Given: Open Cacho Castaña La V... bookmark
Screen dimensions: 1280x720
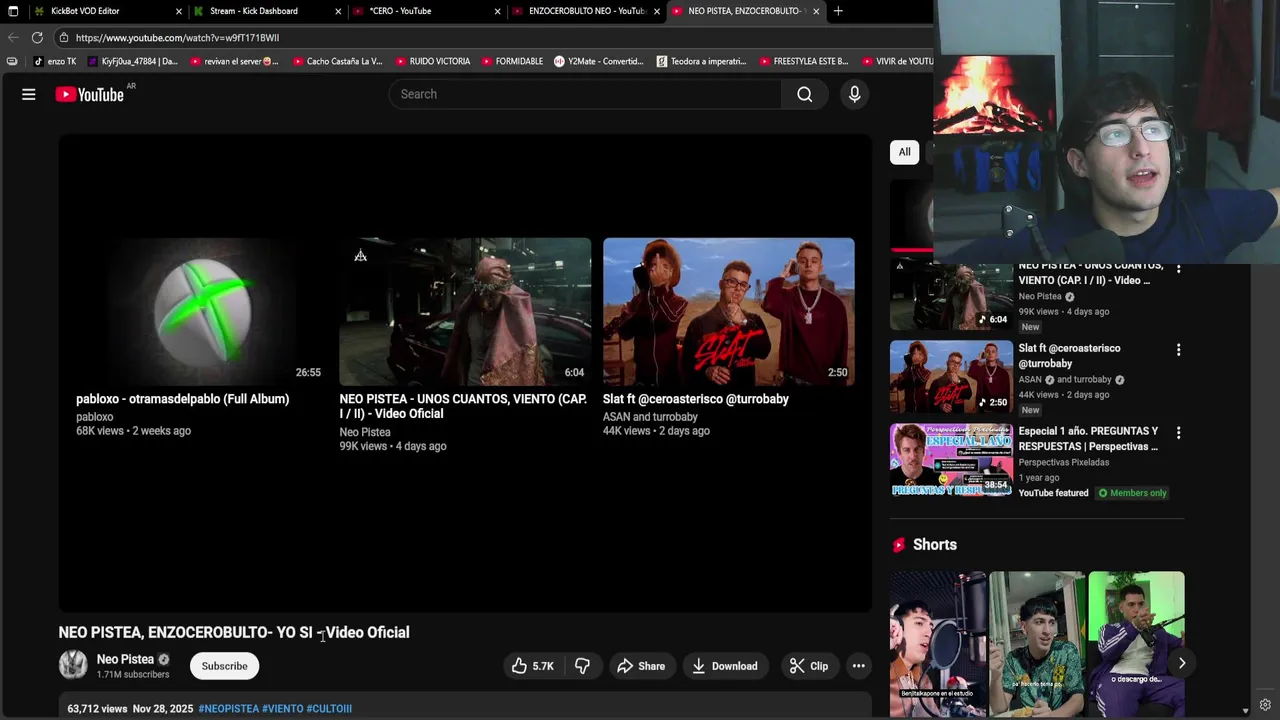Looking at the screenshot, I should pyautogui.click(x=337, y=61).
